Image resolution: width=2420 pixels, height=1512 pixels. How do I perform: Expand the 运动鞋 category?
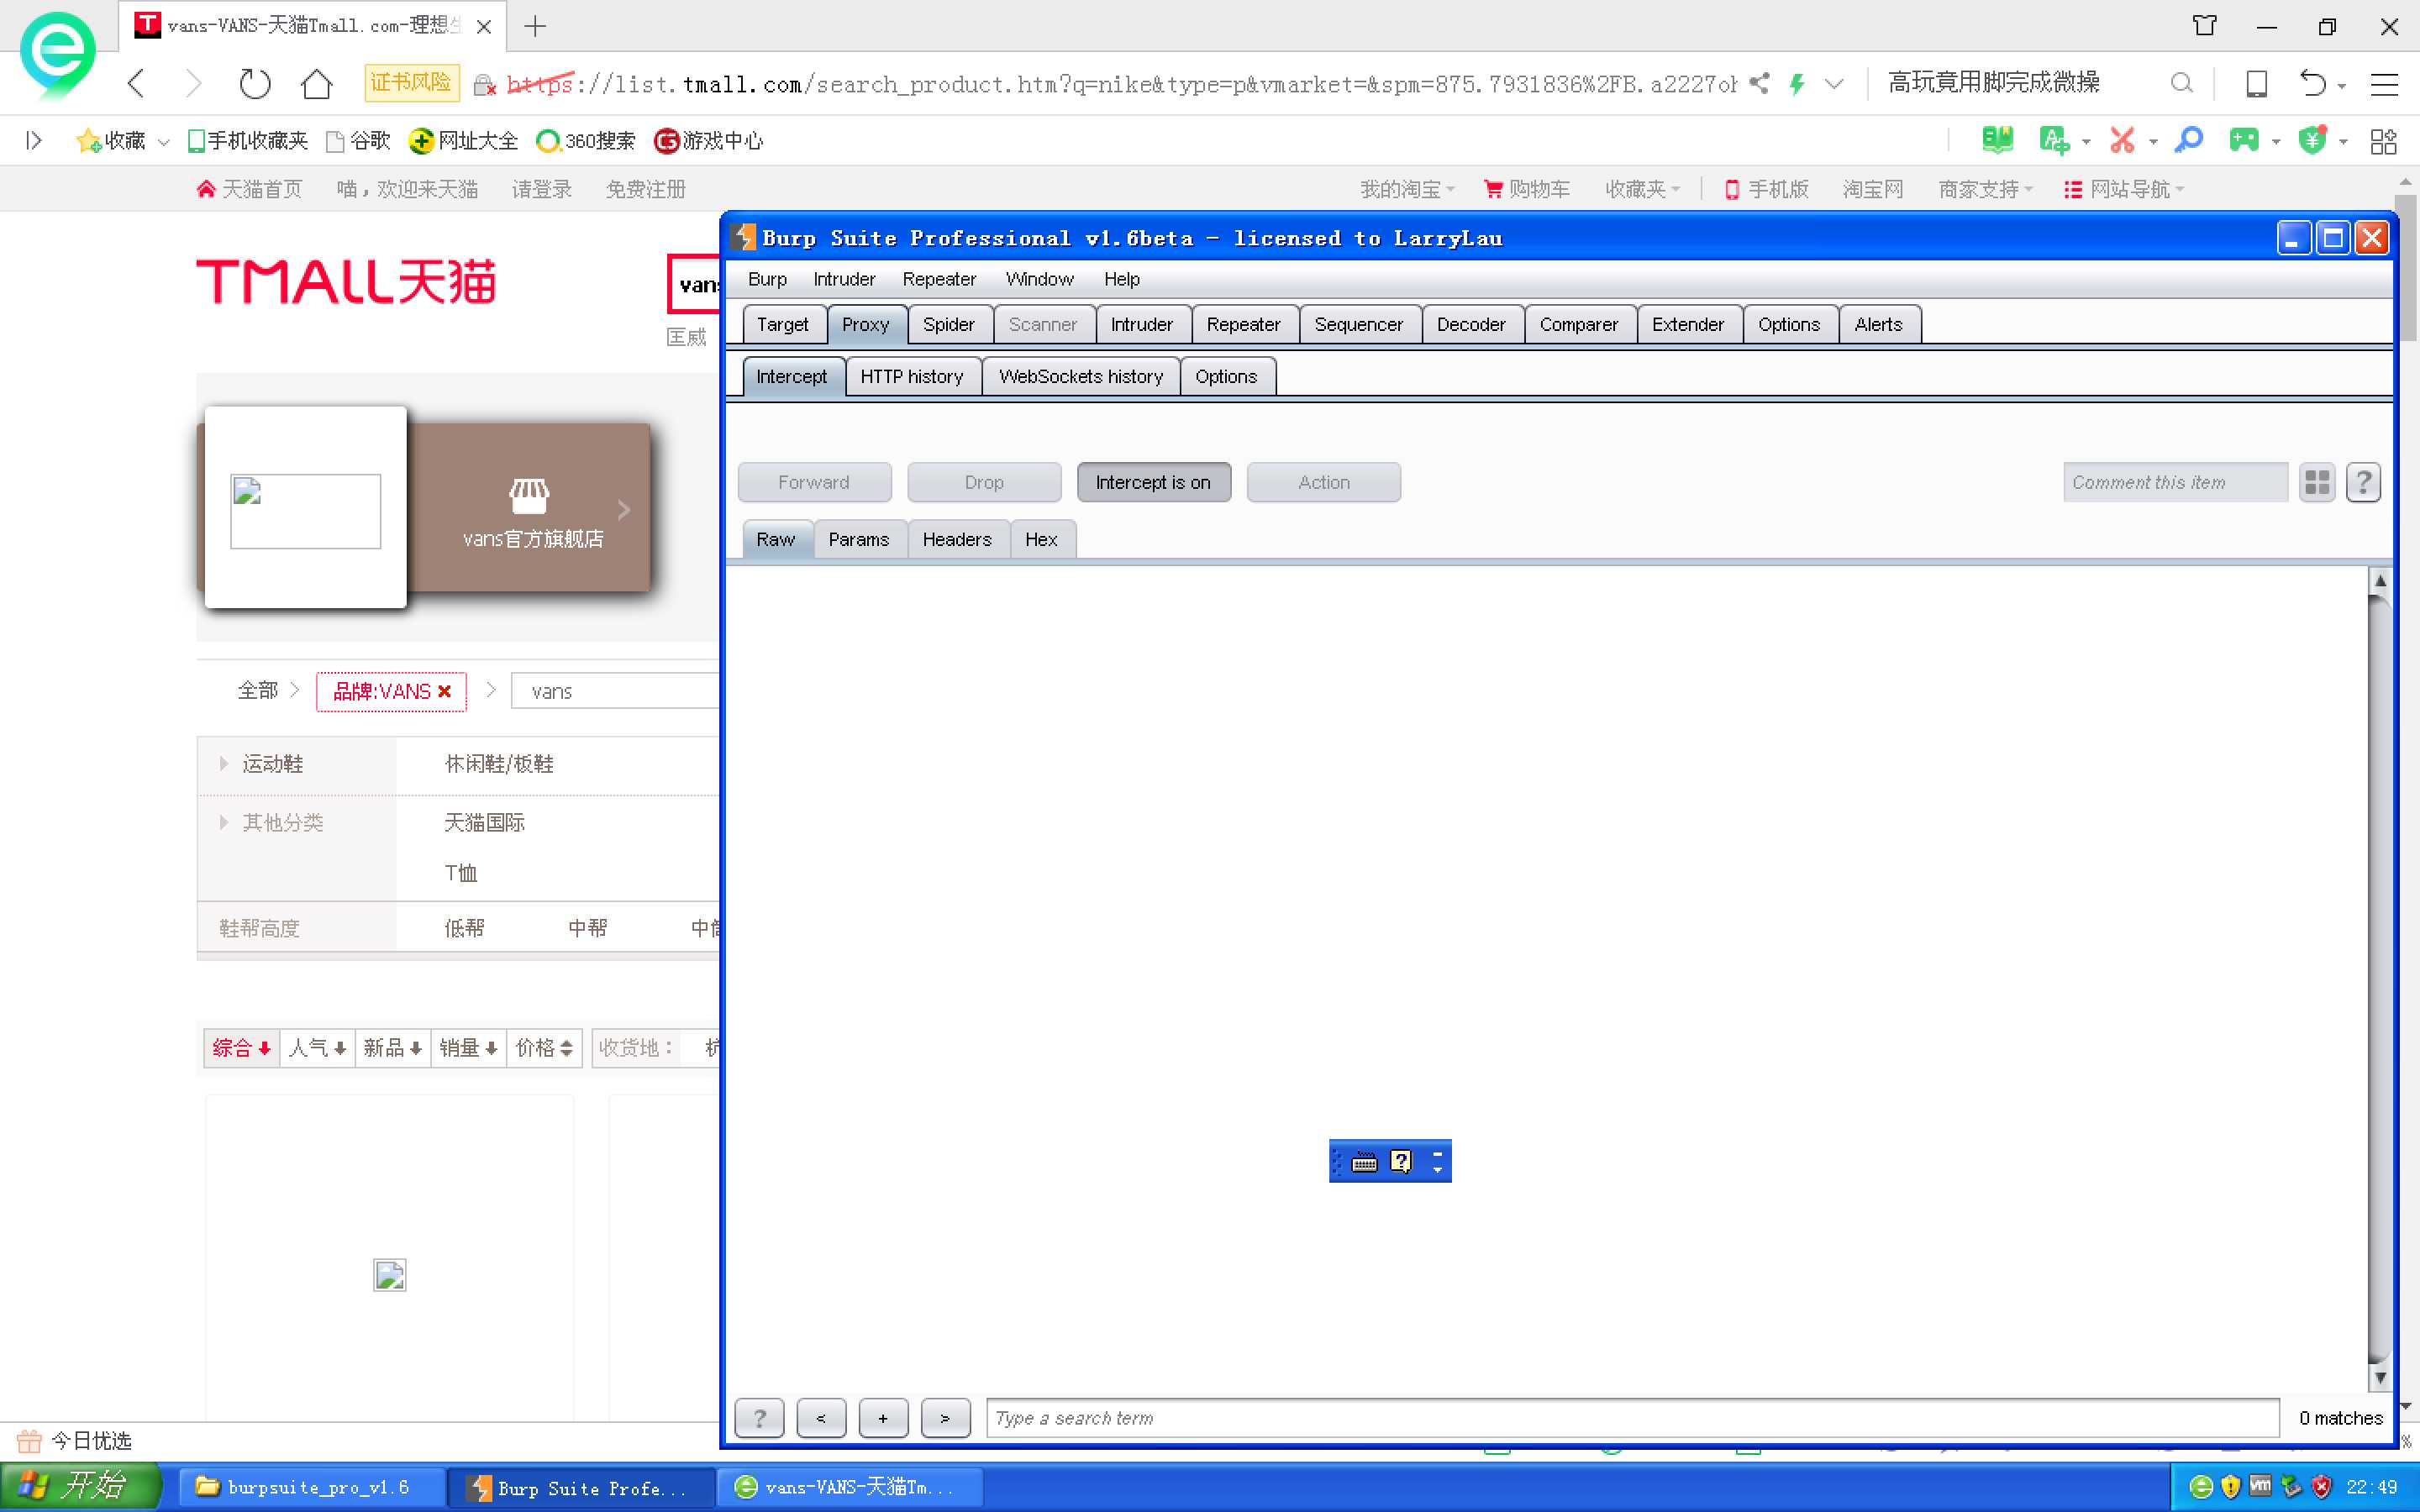tap(262, 764)
